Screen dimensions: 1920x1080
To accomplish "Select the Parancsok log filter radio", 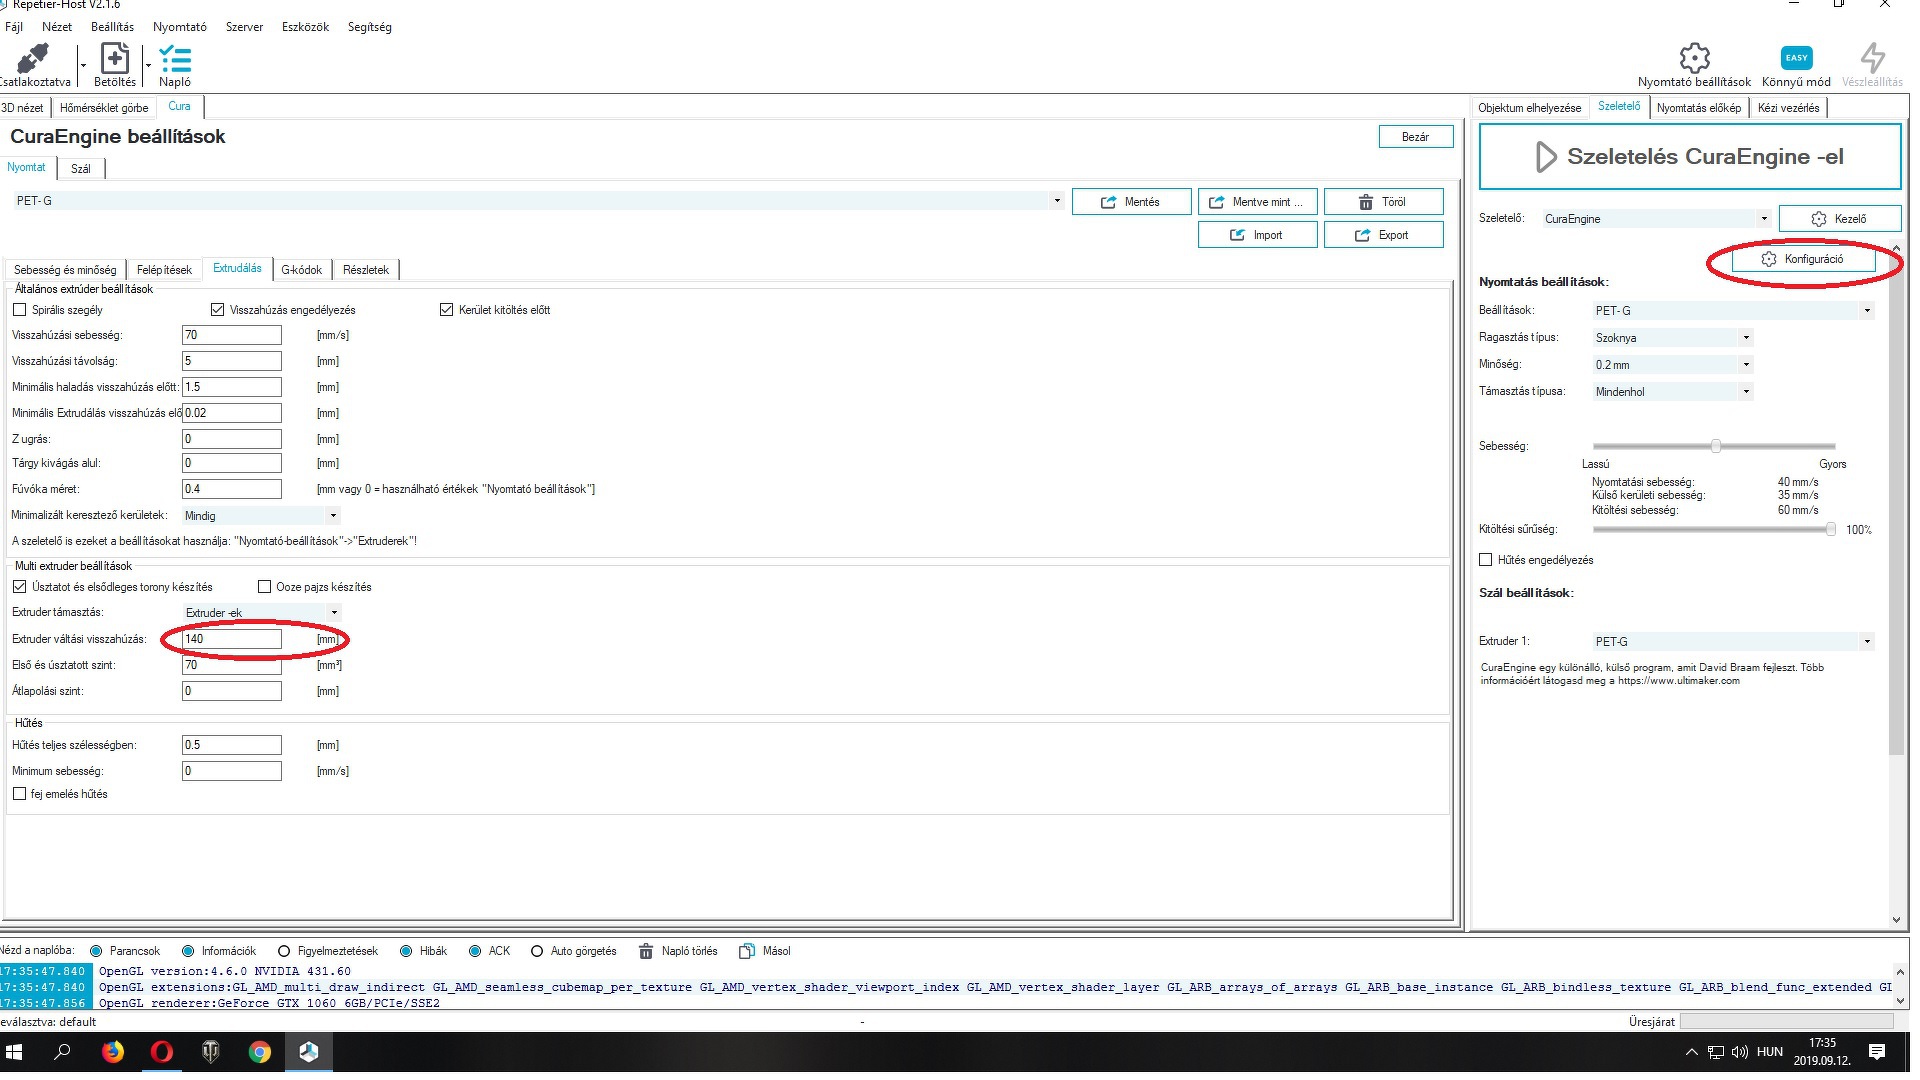I will (96, 951).
